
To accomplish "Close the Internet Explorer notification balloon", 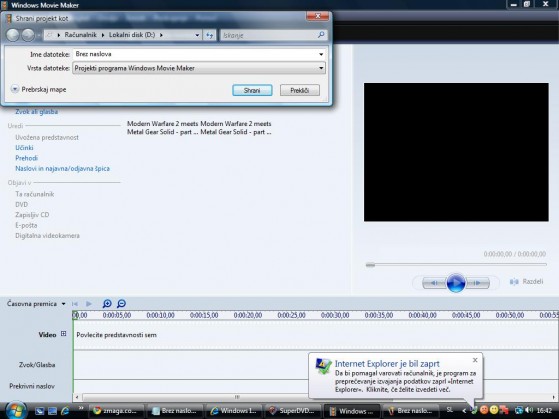I will click(475, 360).
